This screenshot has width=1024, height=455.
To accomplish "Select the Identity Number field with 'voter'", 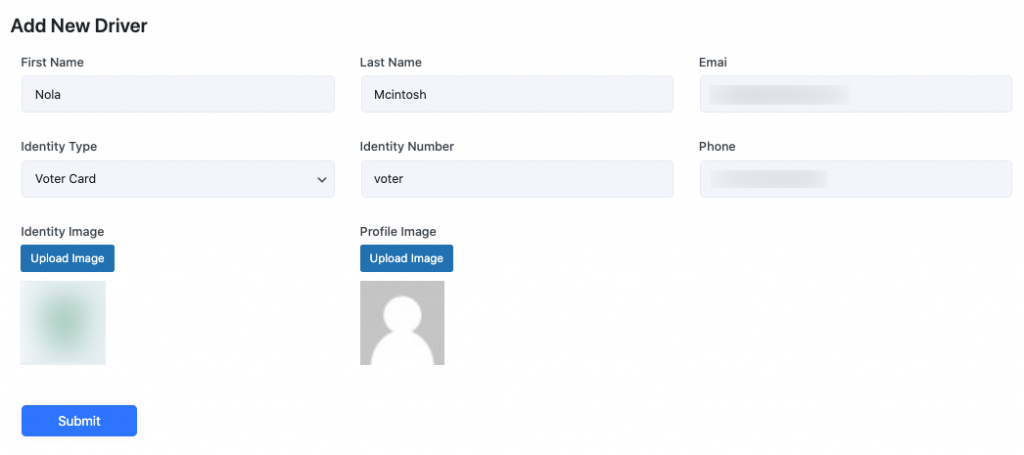I will (x=516, y=179).
